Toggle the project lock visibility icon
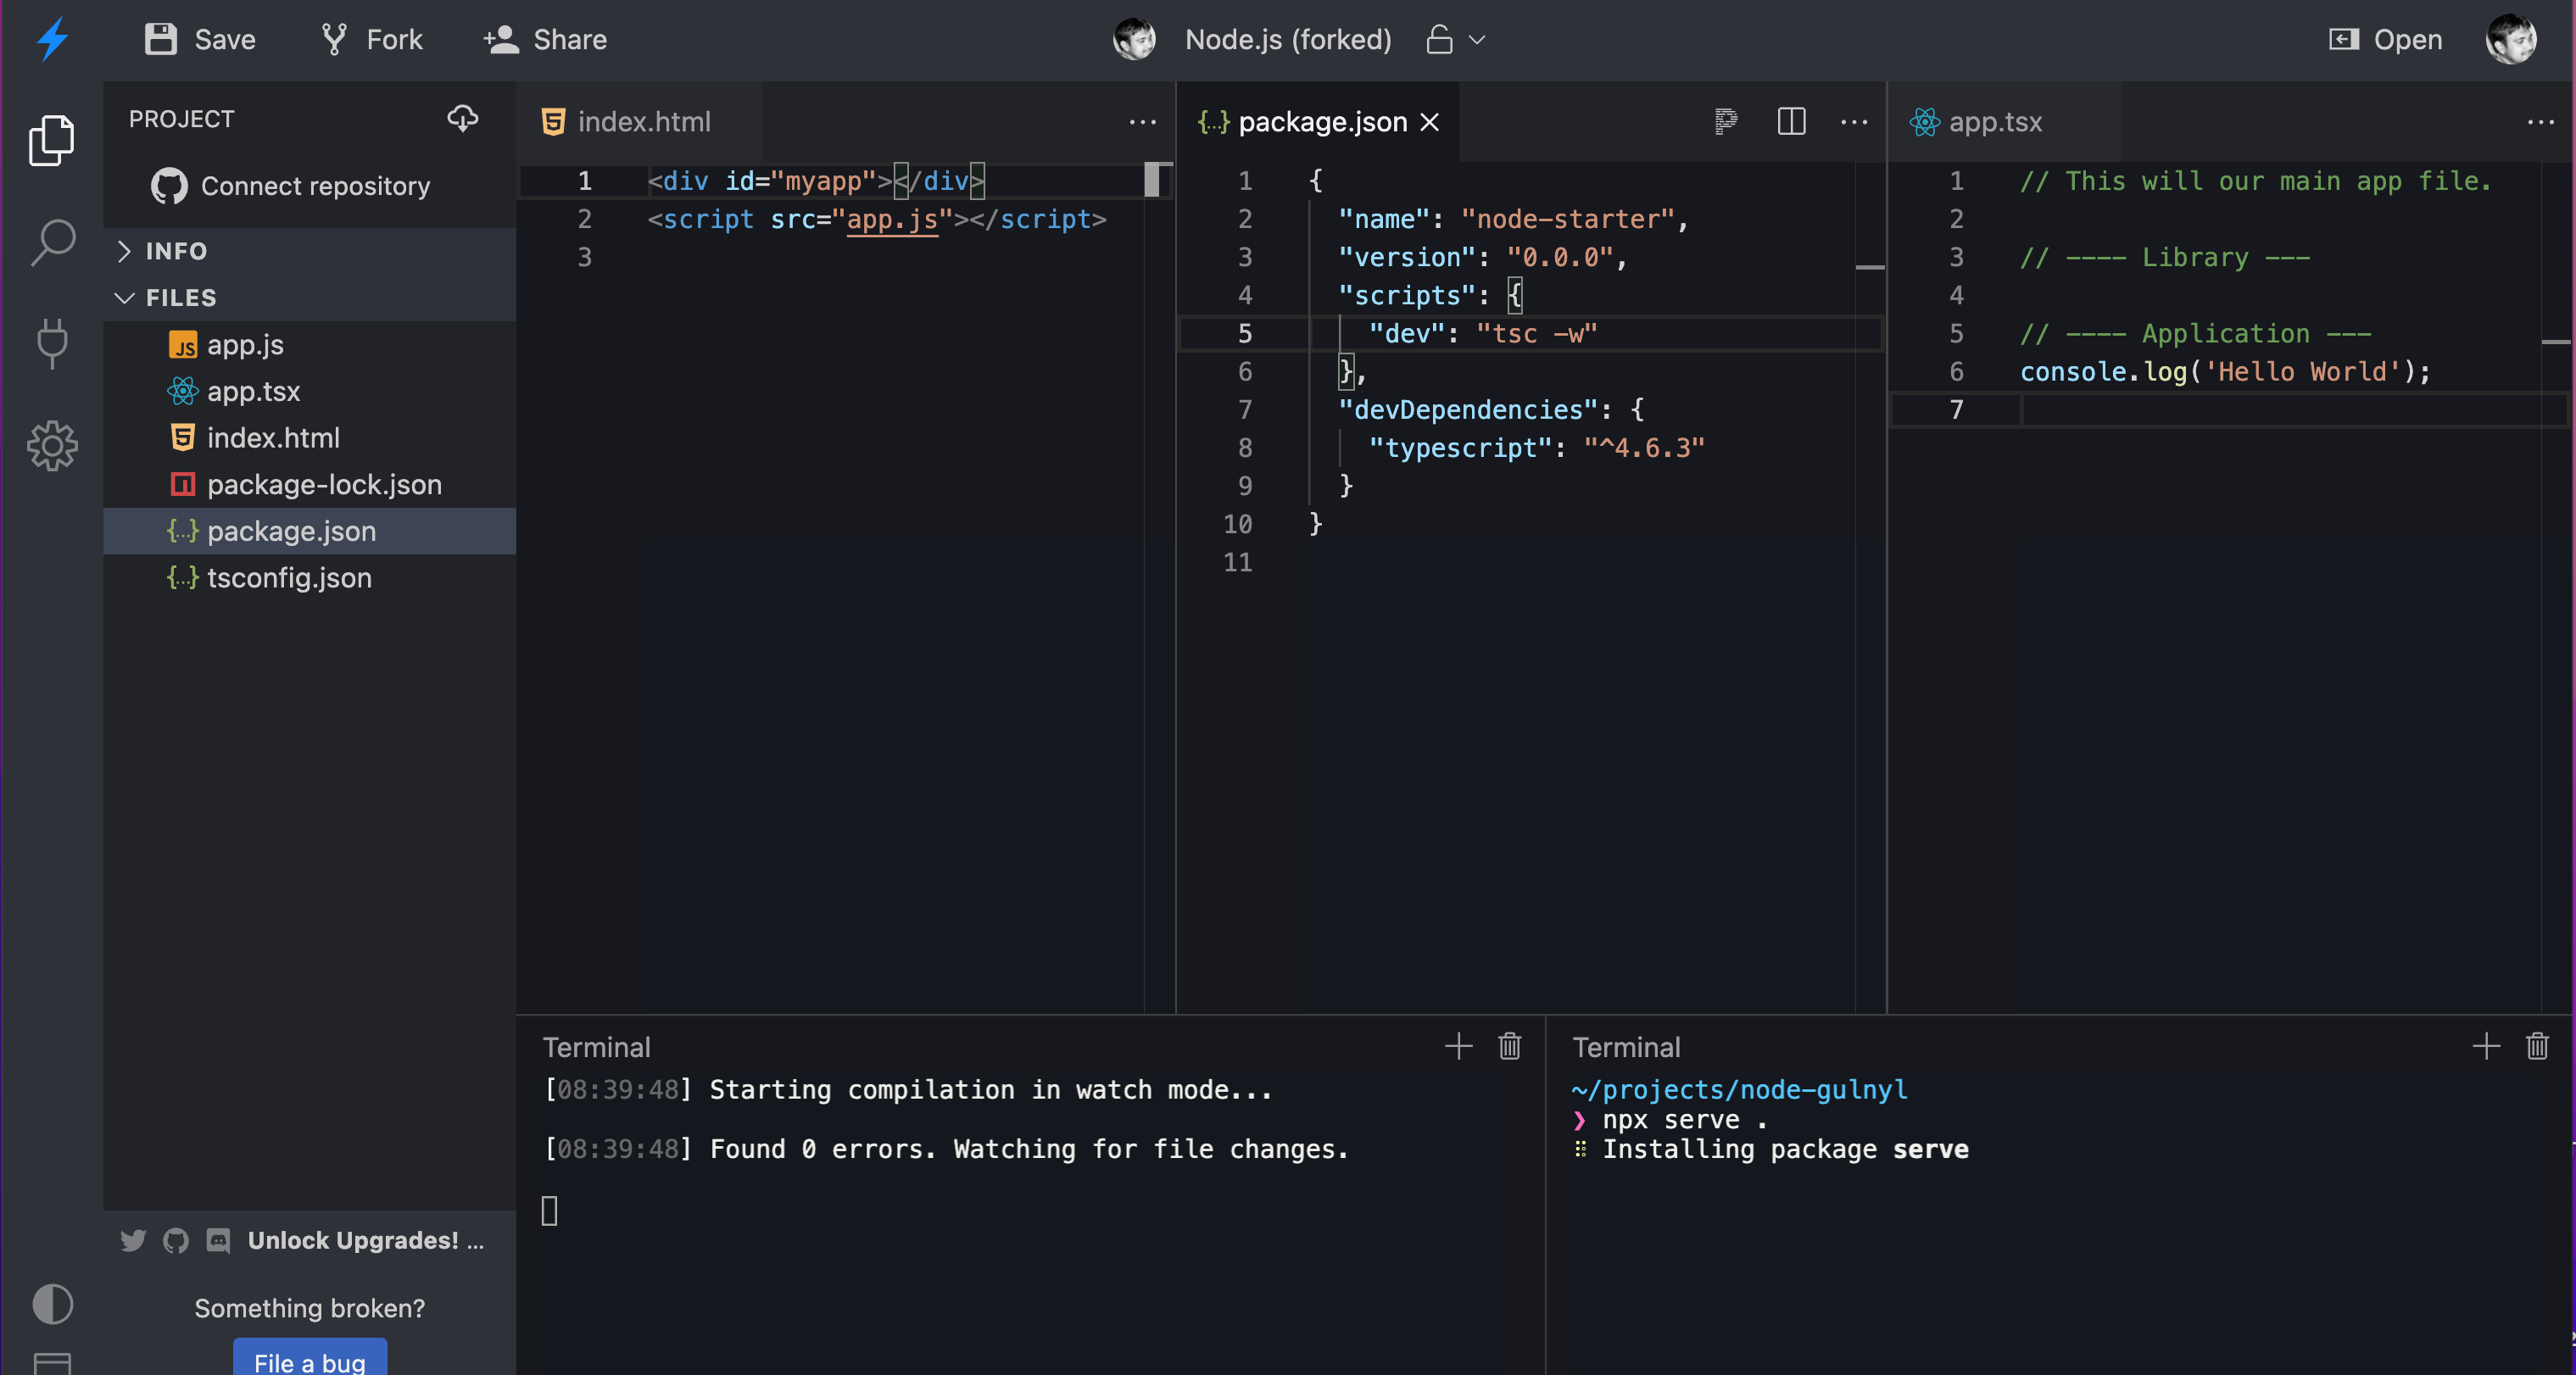Image resolution: width=2576 pixels, height=1375 pixels. pos(1439,39)
